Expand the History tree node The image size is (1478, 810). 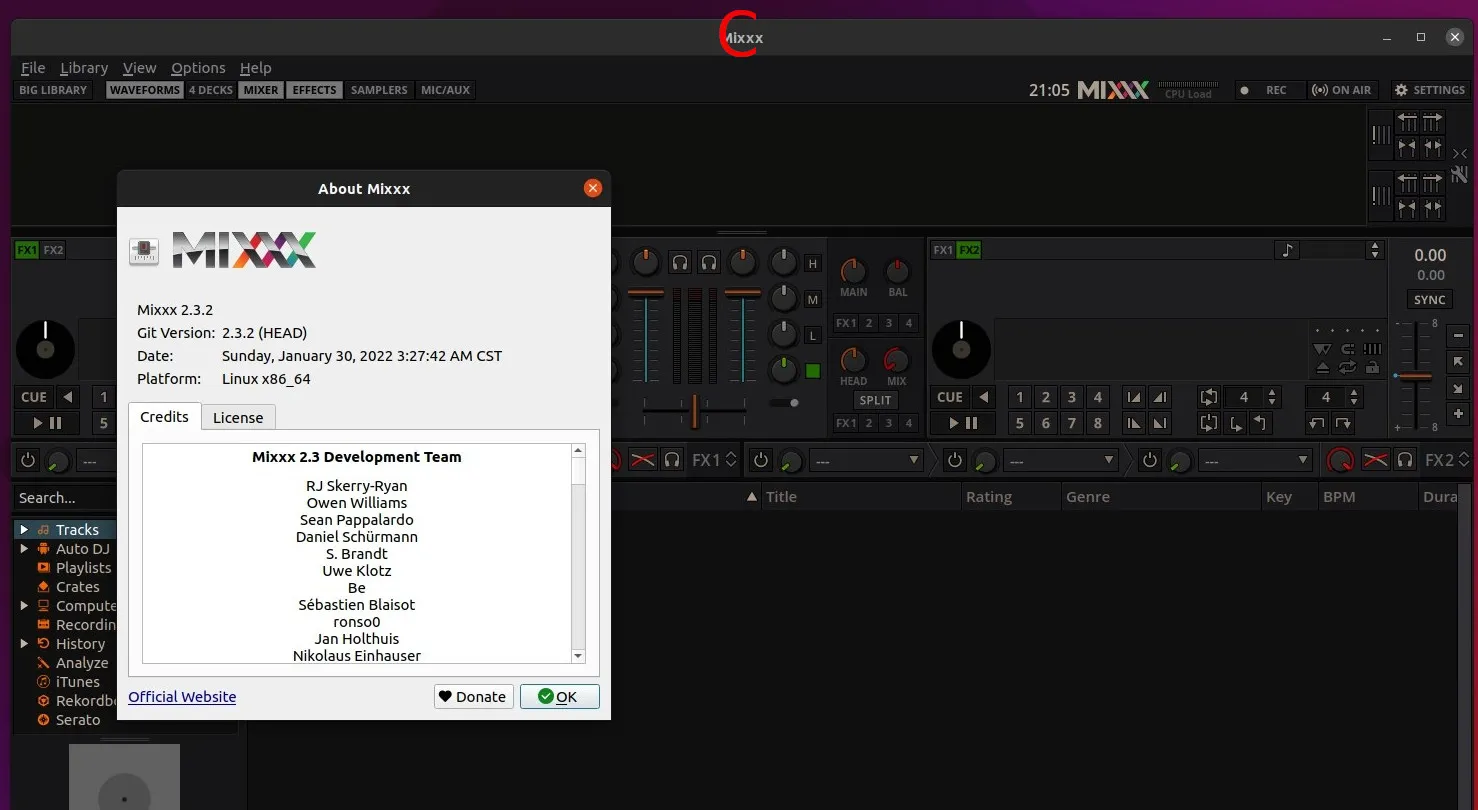coord(24,644)
